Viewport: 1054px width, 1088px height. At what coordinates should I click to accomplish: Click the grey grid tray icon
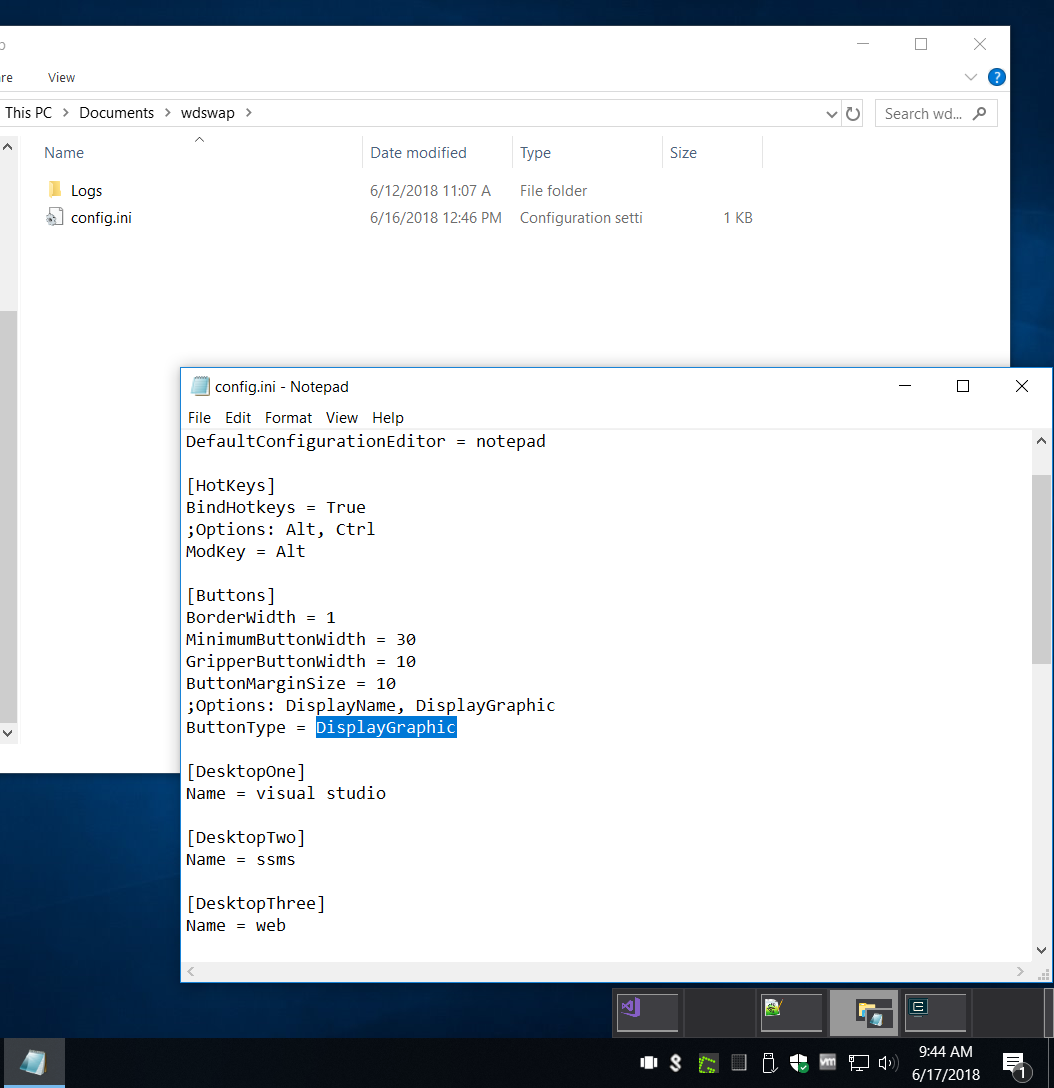click(739, 1062)
